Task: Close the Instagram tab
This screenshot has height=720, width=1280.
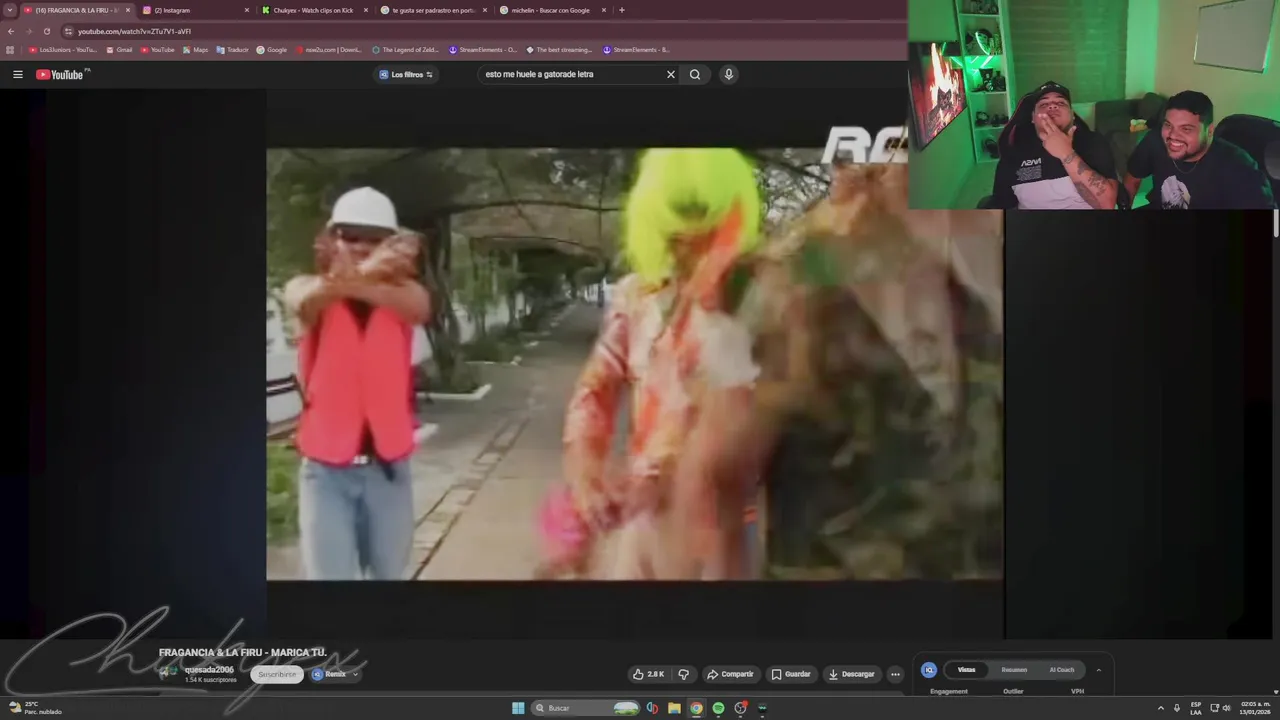Action: (x=247, y=10)
